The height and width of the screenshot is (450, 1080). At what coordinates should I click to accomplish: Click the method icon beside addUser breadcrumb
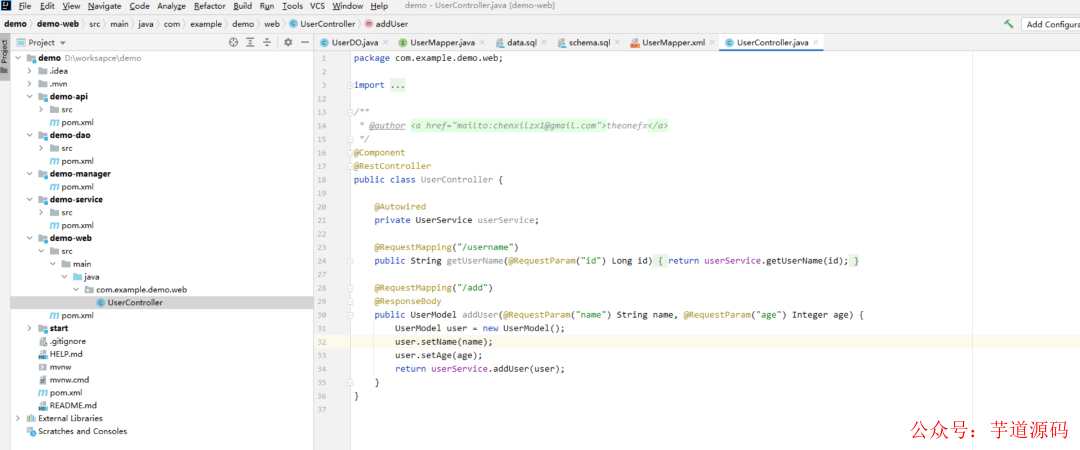point(368,23)
